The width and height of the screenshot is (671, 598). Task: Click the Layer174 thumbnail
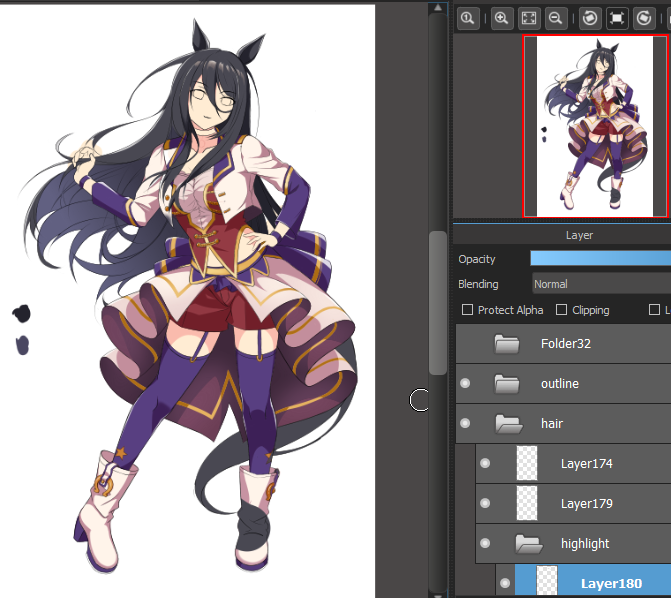pos(527,463)
